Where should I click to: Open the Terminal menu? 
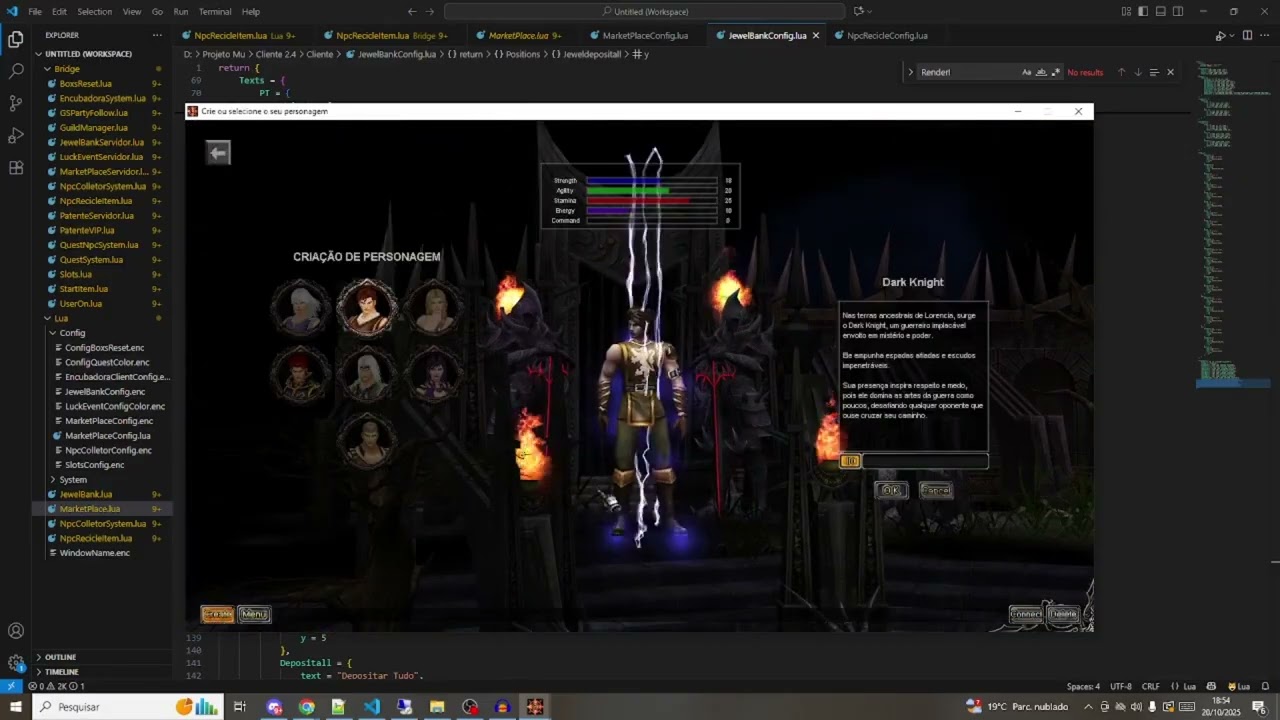[215, 12]
